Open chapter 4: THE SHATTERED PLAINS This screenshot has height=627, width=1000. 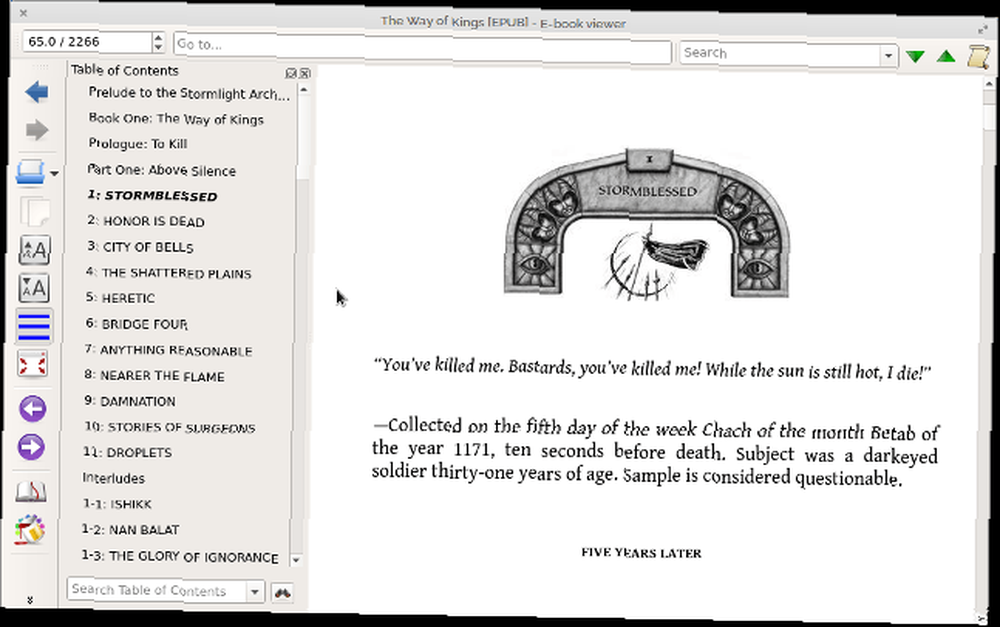[x=168, y=273]
